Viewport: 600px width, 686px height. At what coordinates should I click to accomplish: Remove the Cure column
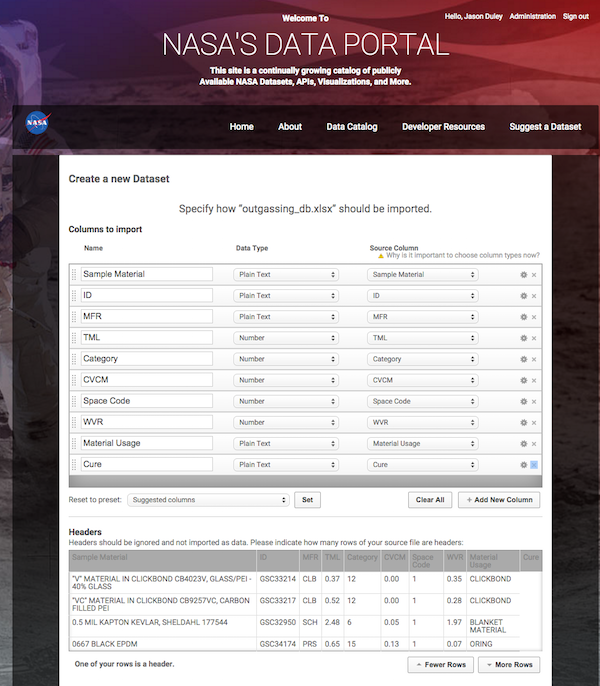click(x=534, y=465)
